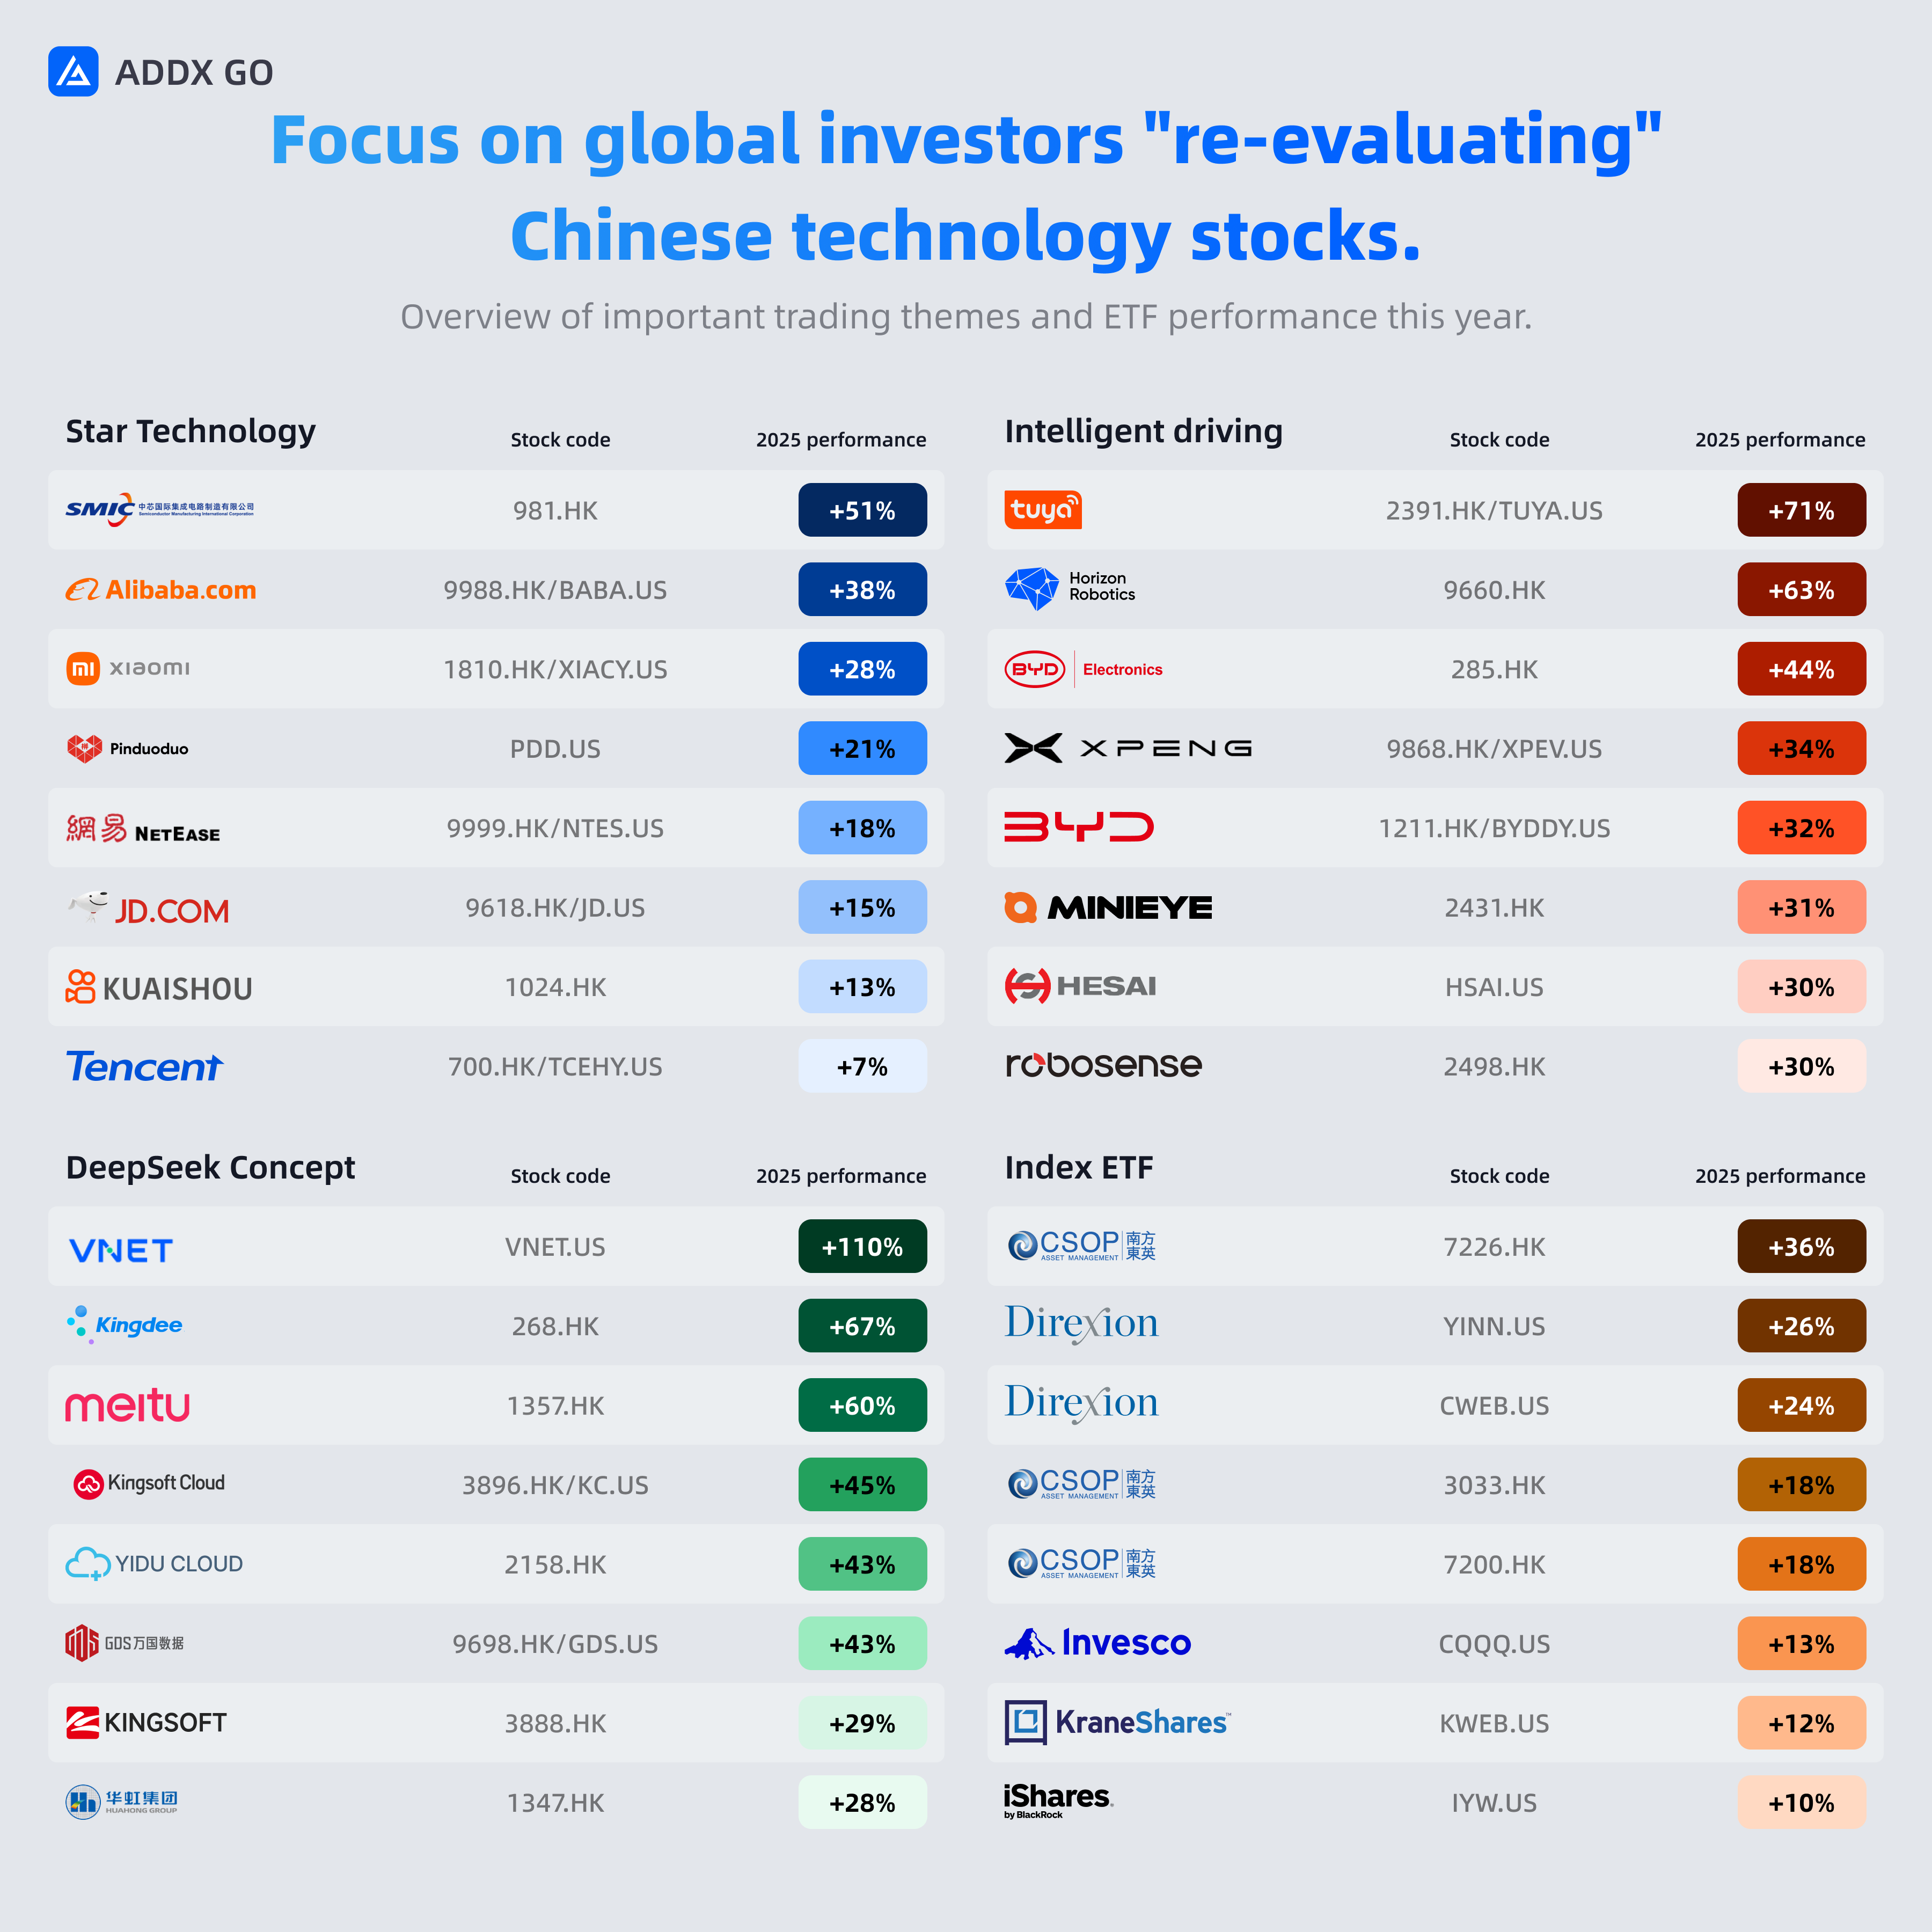Click the Kingsoft Cloud logo
The image size is (1932, 1932).
(x=149, y=1483)
